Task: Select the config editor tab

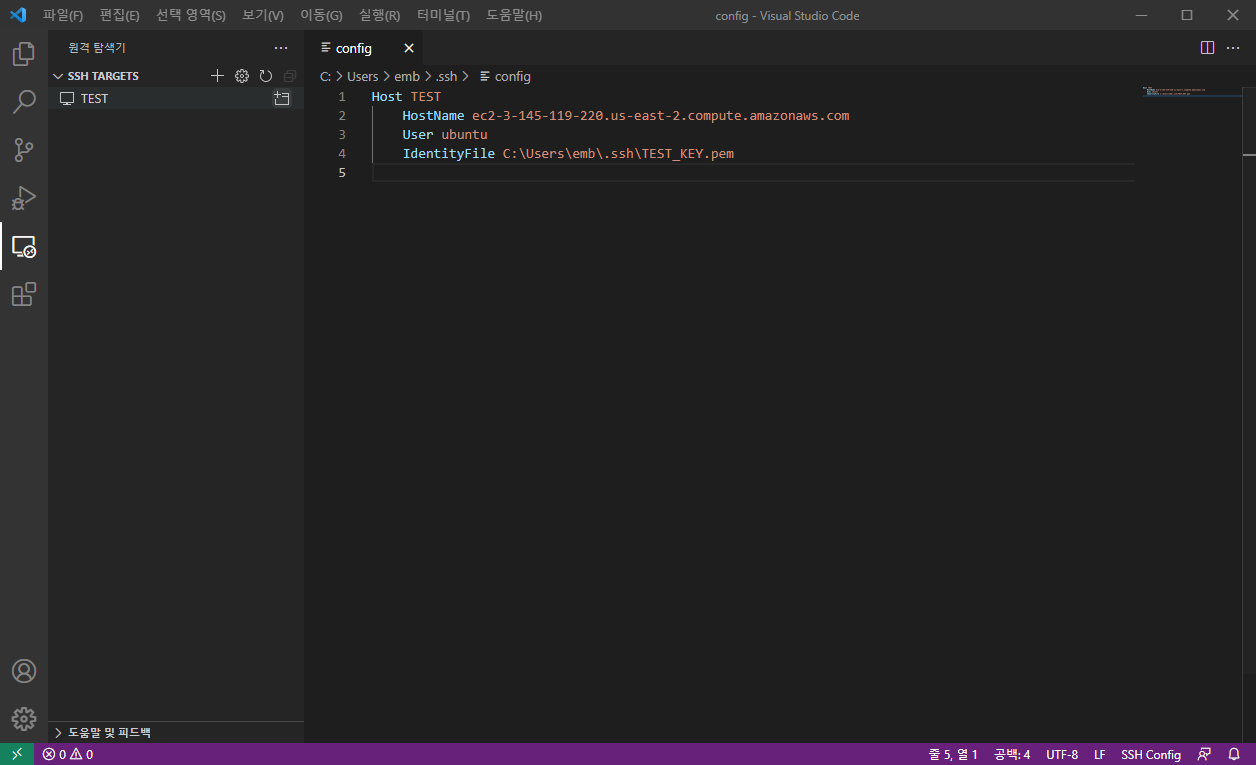Action: click(365, 48)
